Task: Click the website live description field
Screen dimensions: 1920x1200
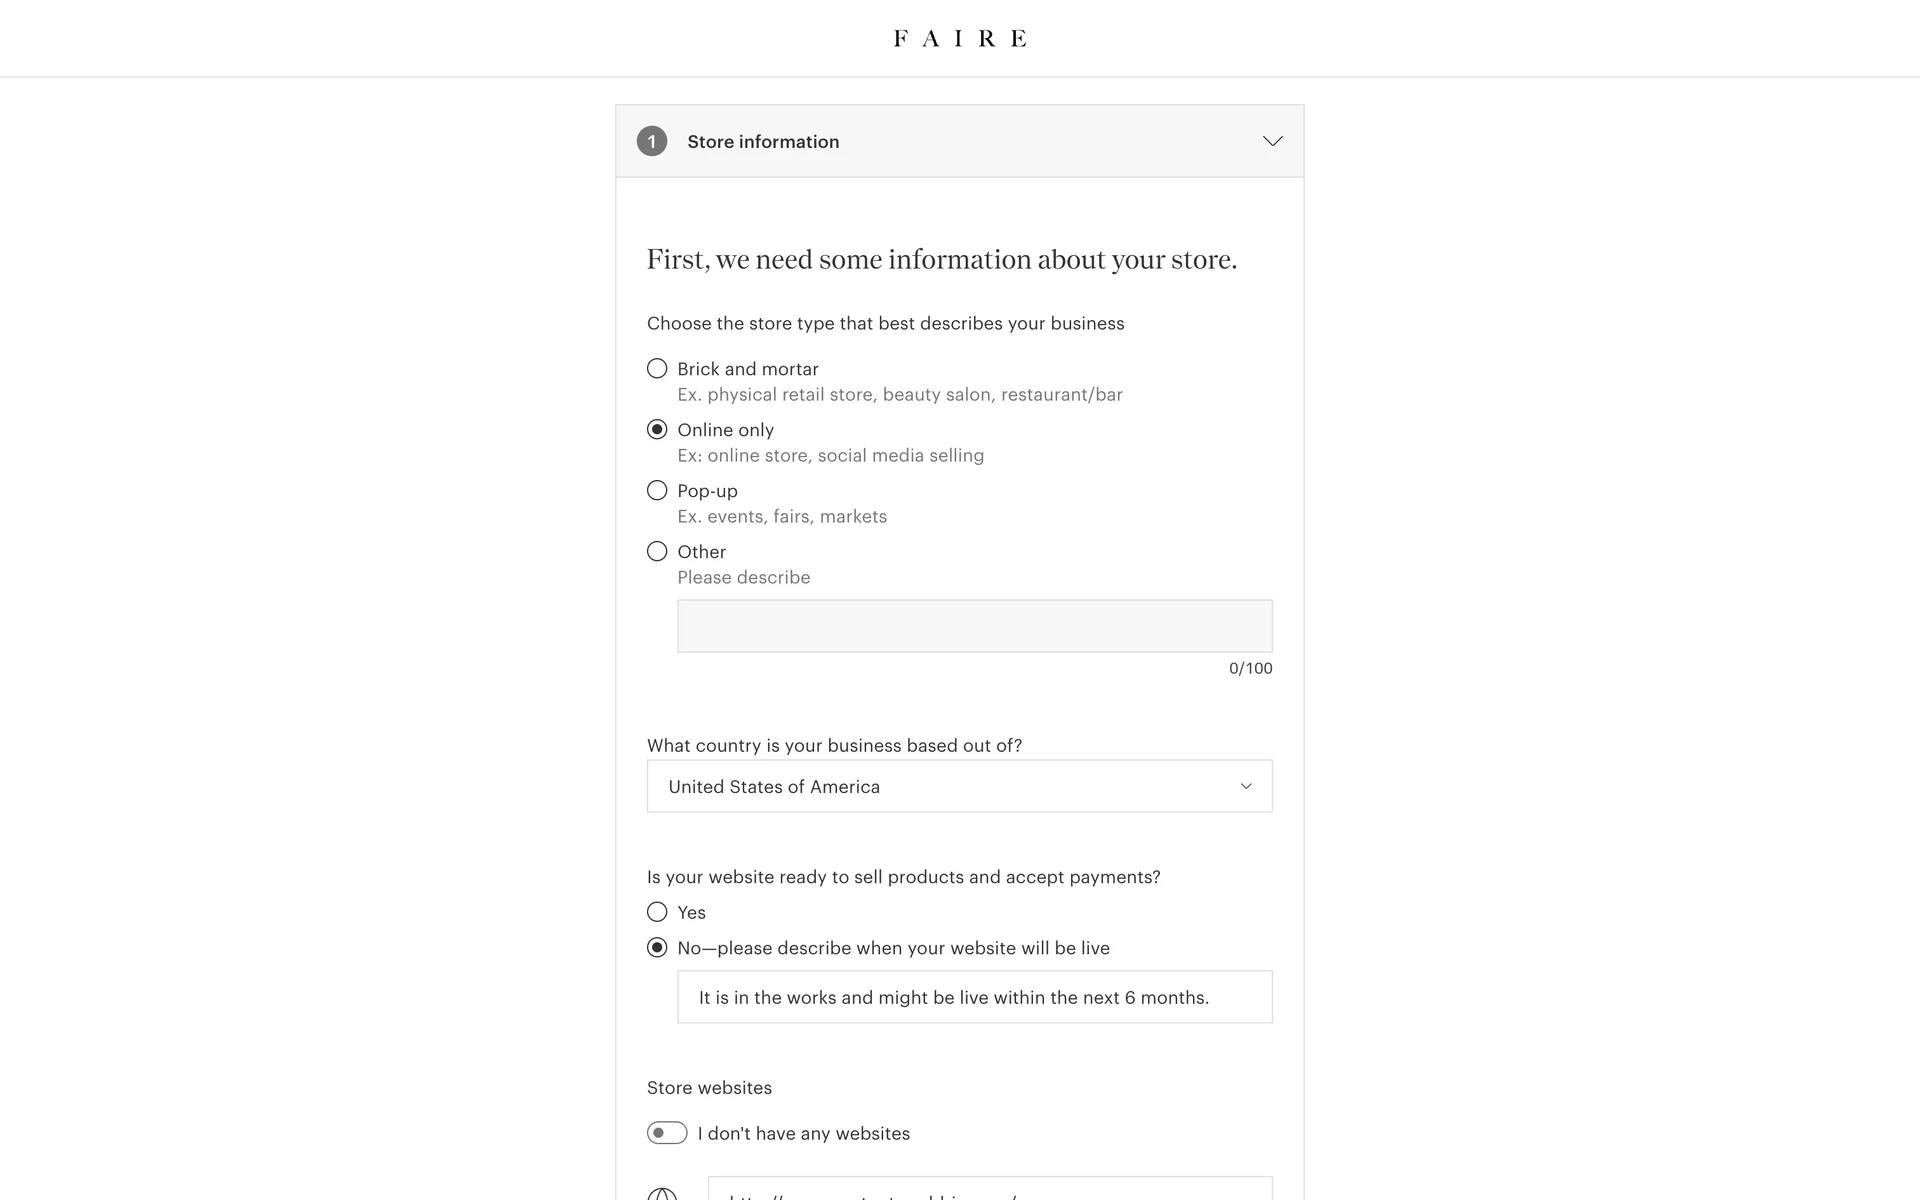Action: 974,997
